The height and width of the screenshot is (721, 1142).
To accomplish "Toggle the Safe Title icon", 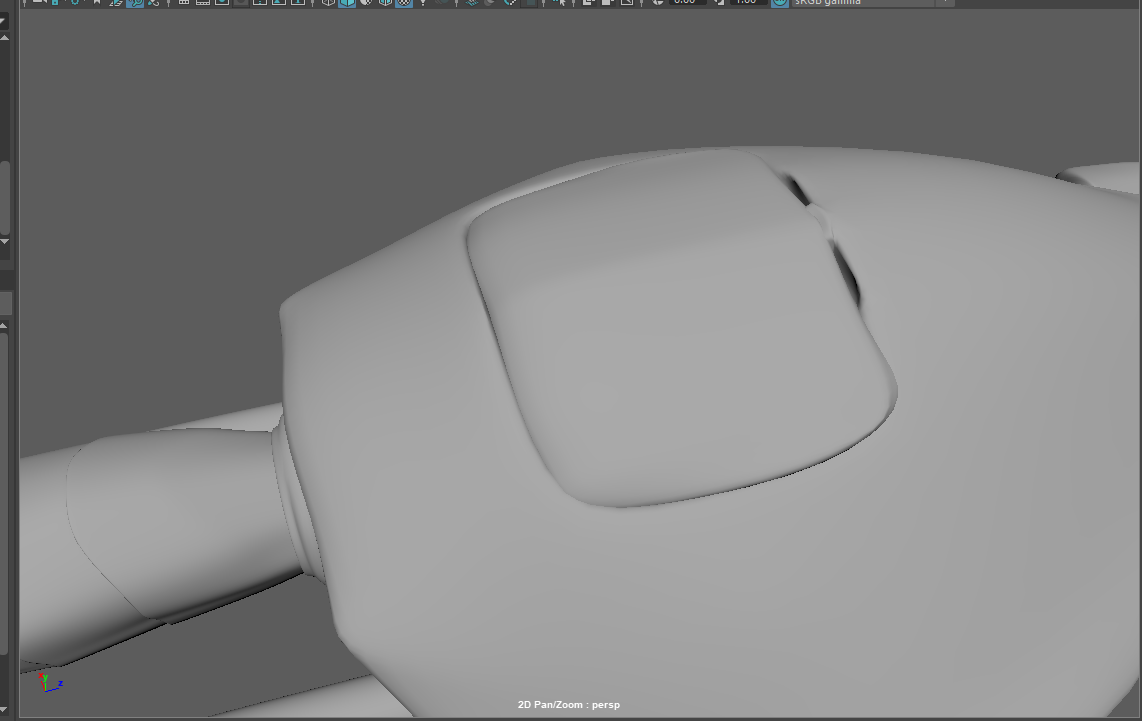I will (x=297, y=2).
